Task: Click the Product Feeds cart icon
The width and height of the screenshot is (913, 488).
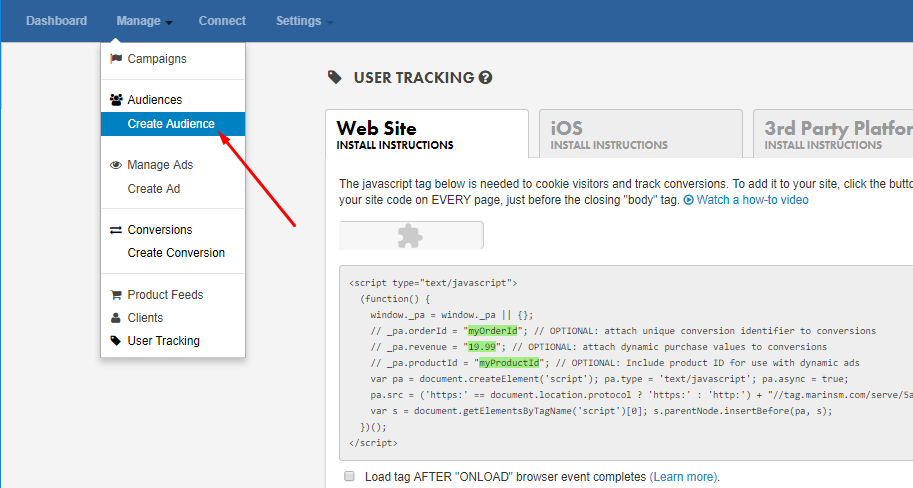Action: [x=116, y=295]
